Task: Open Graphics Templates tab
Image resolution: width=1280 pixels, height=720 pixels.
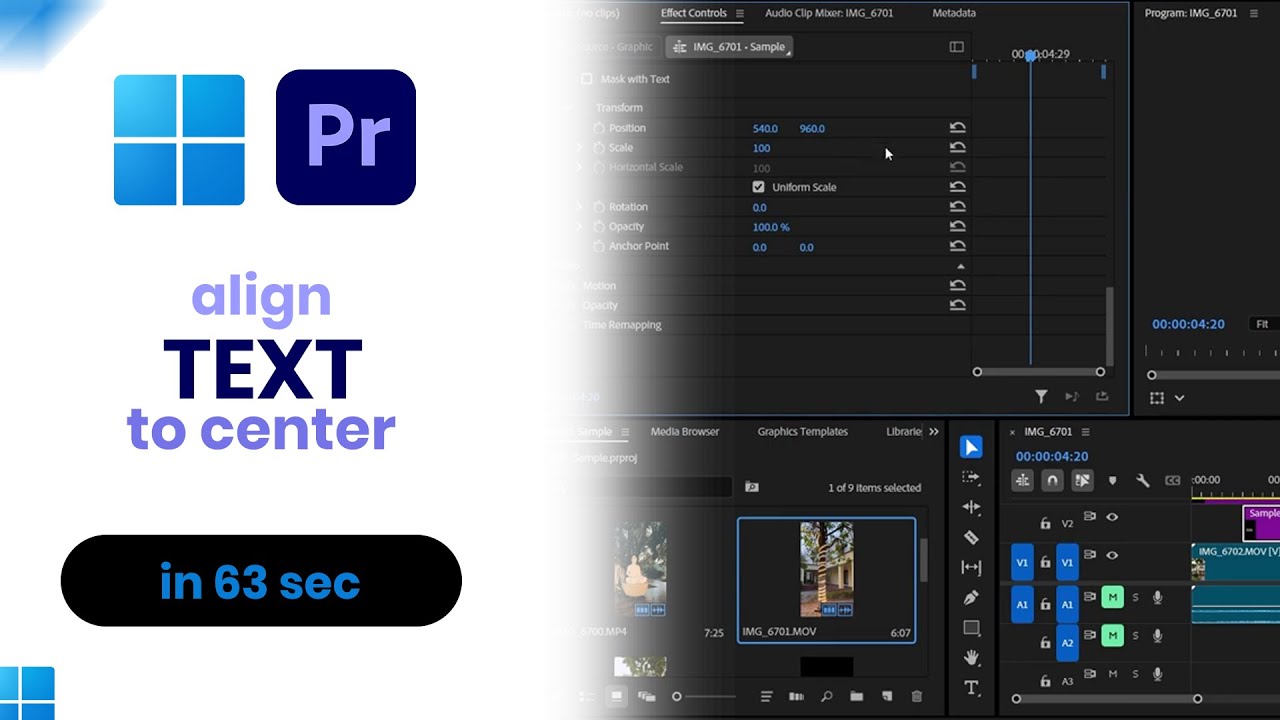Action: click(802, 432)
